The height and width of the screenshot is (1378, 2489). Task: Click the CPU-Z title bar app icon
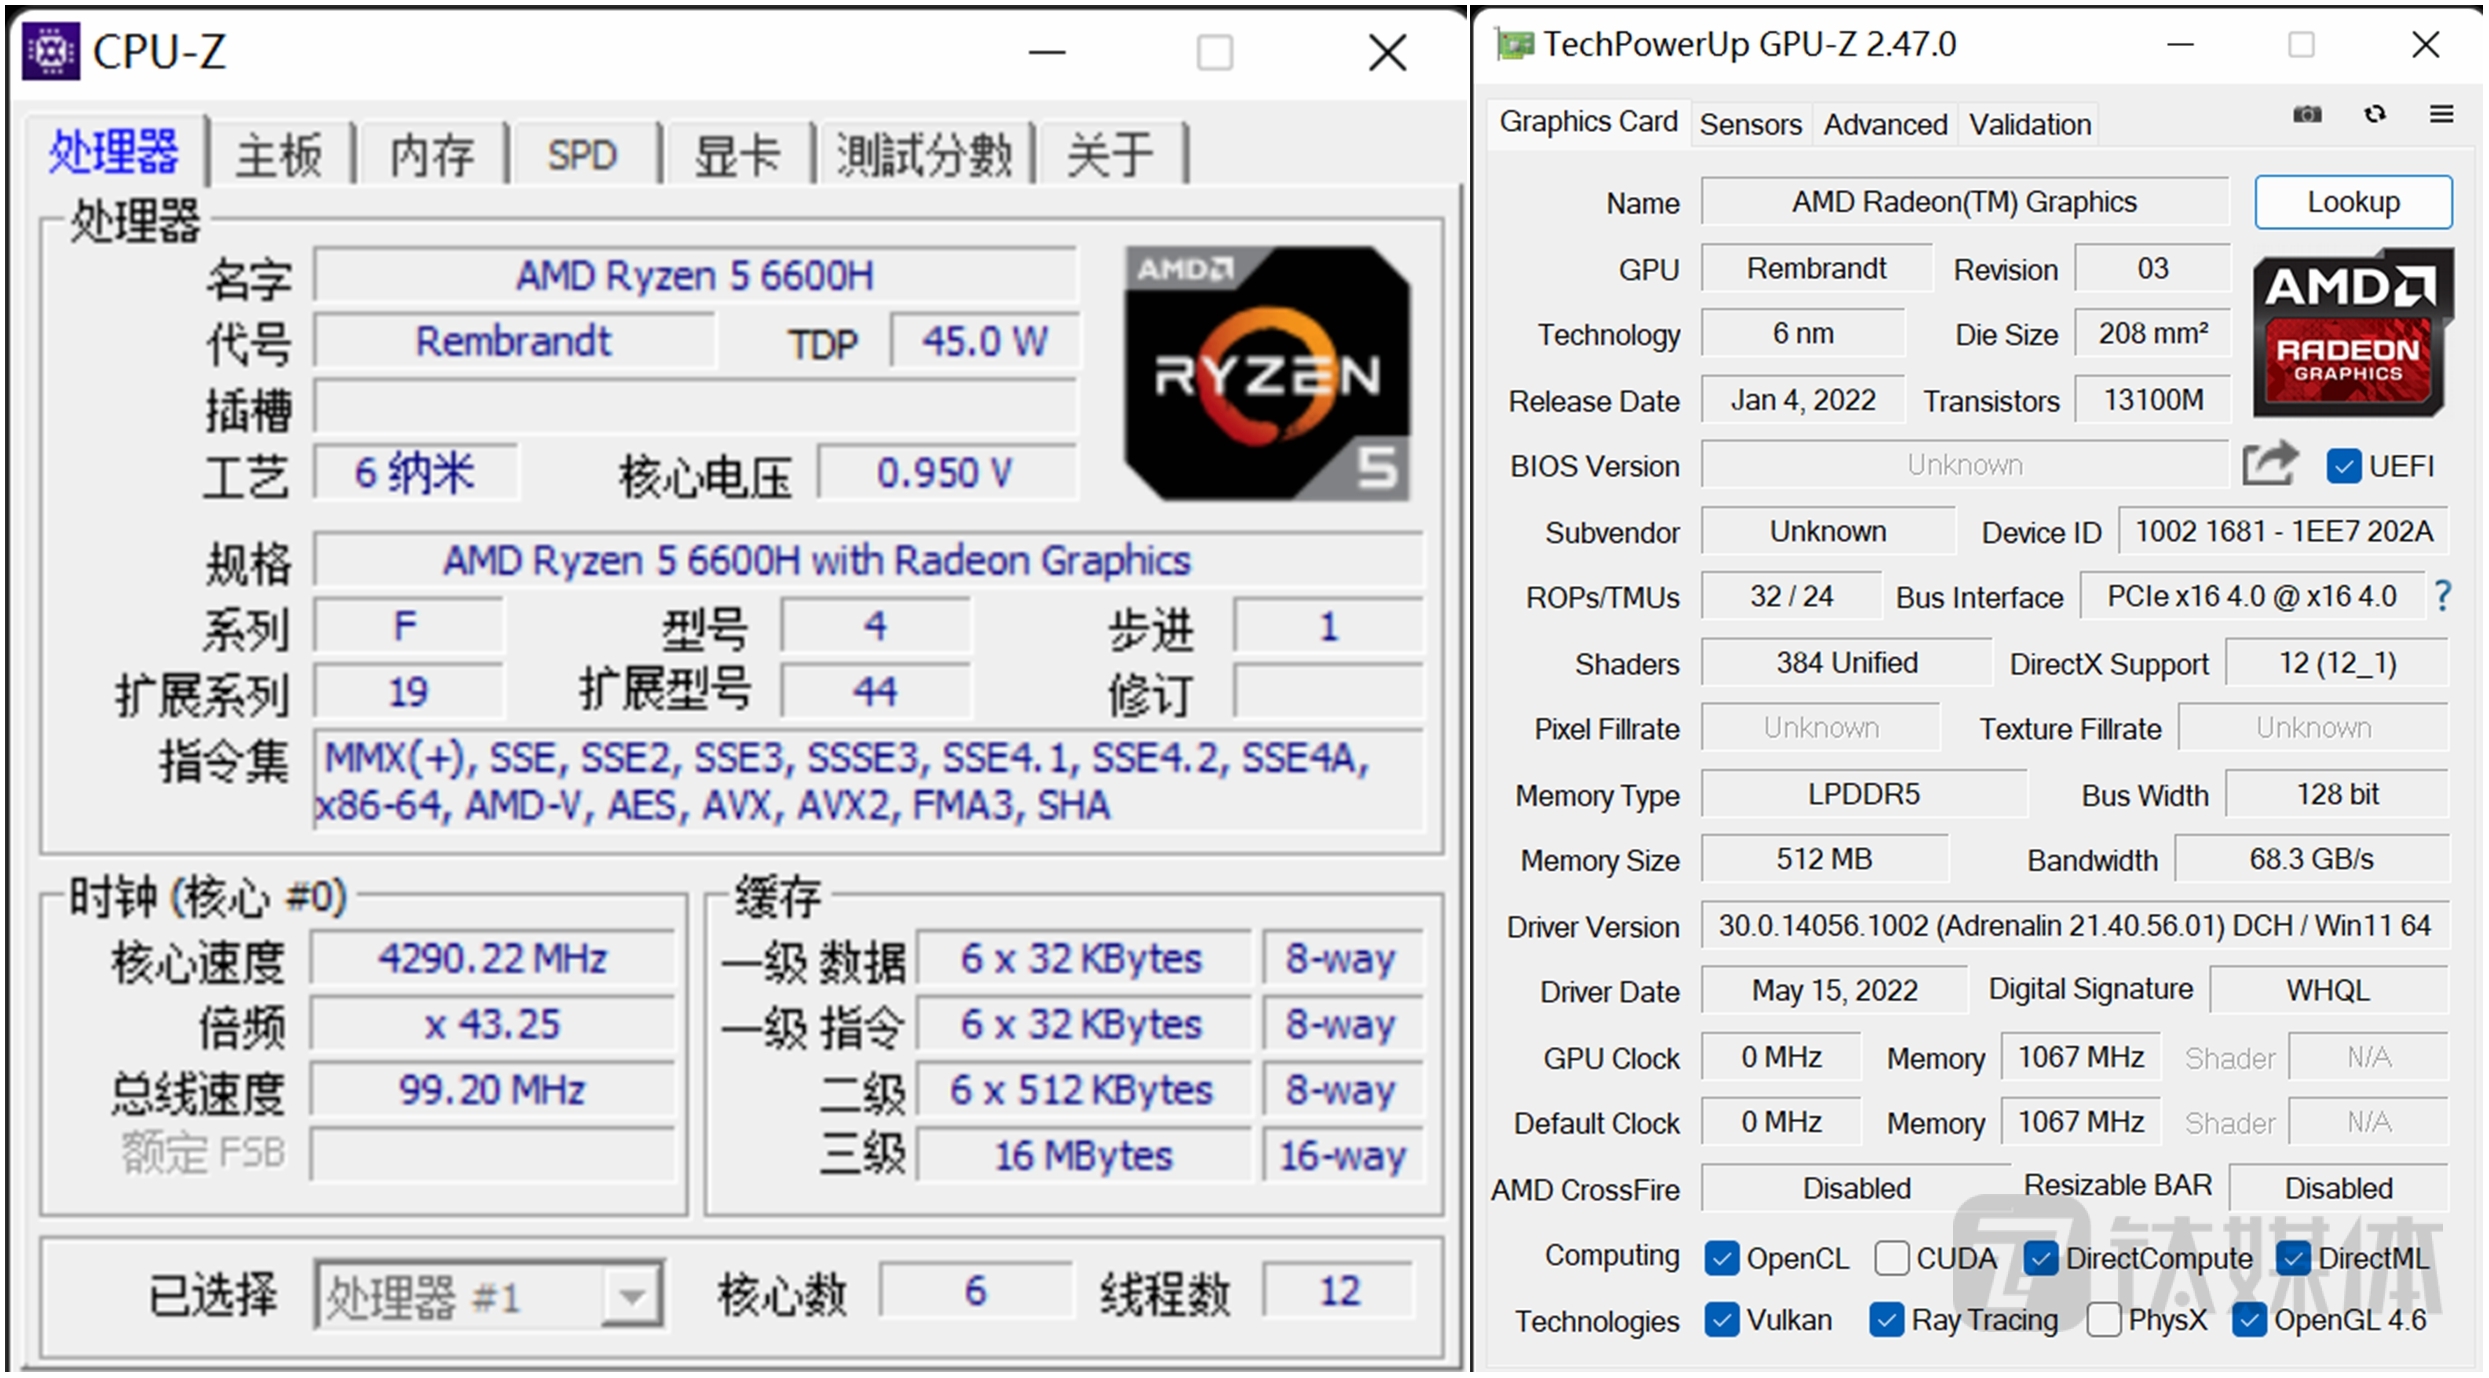click(x=51, y=51)
